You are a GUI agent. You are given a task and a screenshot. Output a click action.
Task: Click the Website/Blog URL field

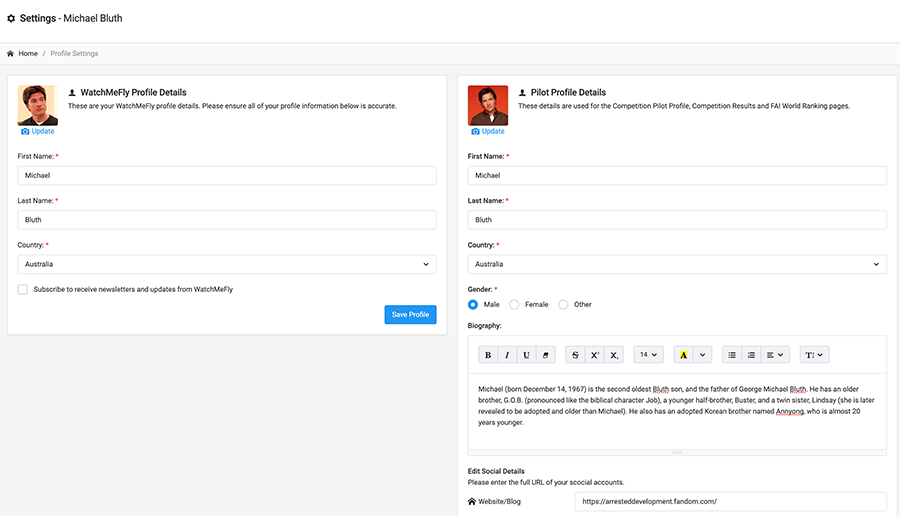(730, 502)
